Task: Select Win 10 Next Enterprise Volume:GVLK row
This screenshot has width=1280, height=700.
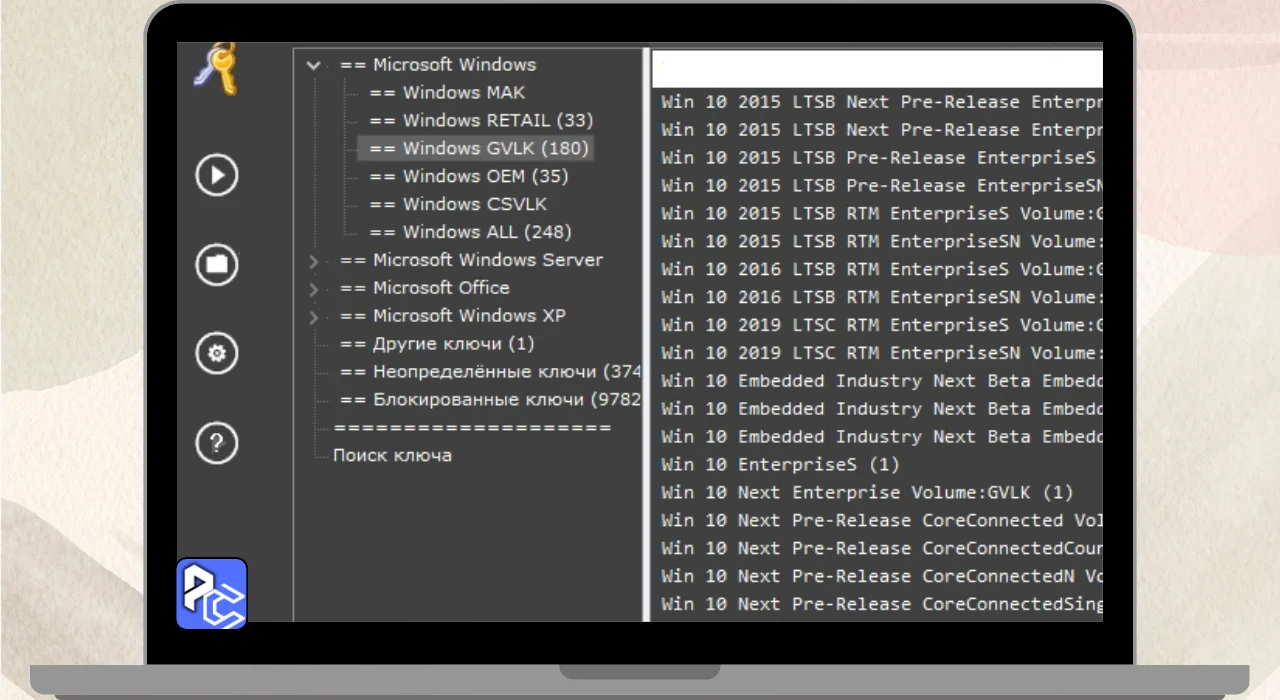Action: pos(866,492)
